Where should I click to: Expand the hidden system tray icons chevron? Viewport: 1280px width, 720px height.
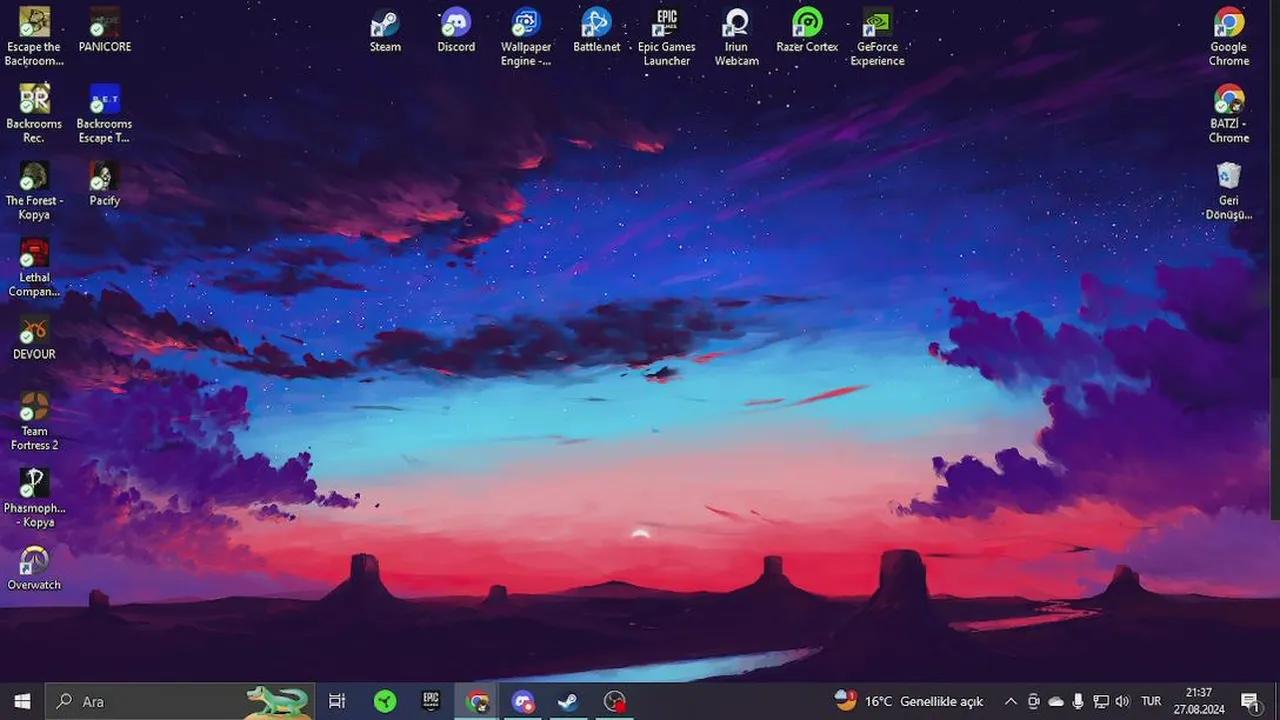[x=1010, y=702]
